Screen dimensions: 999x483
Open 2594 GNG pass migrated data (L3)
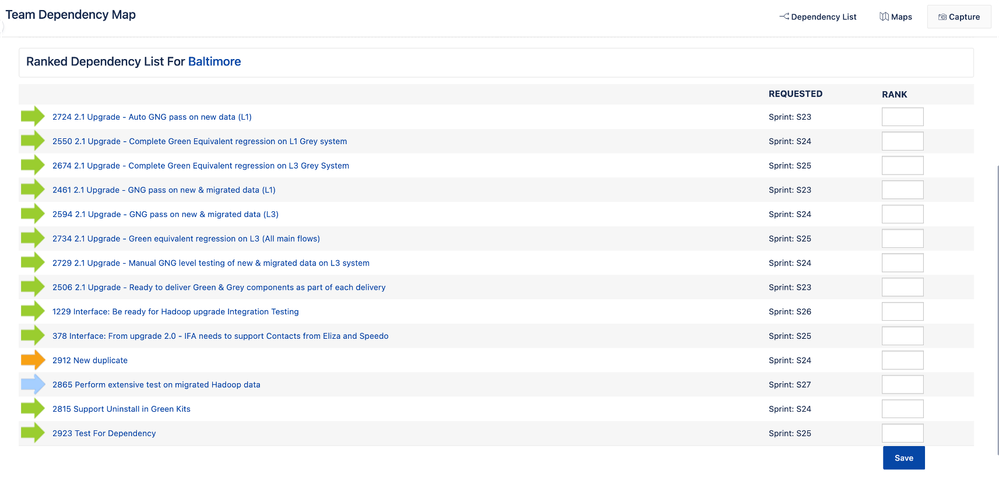[165, 214]
